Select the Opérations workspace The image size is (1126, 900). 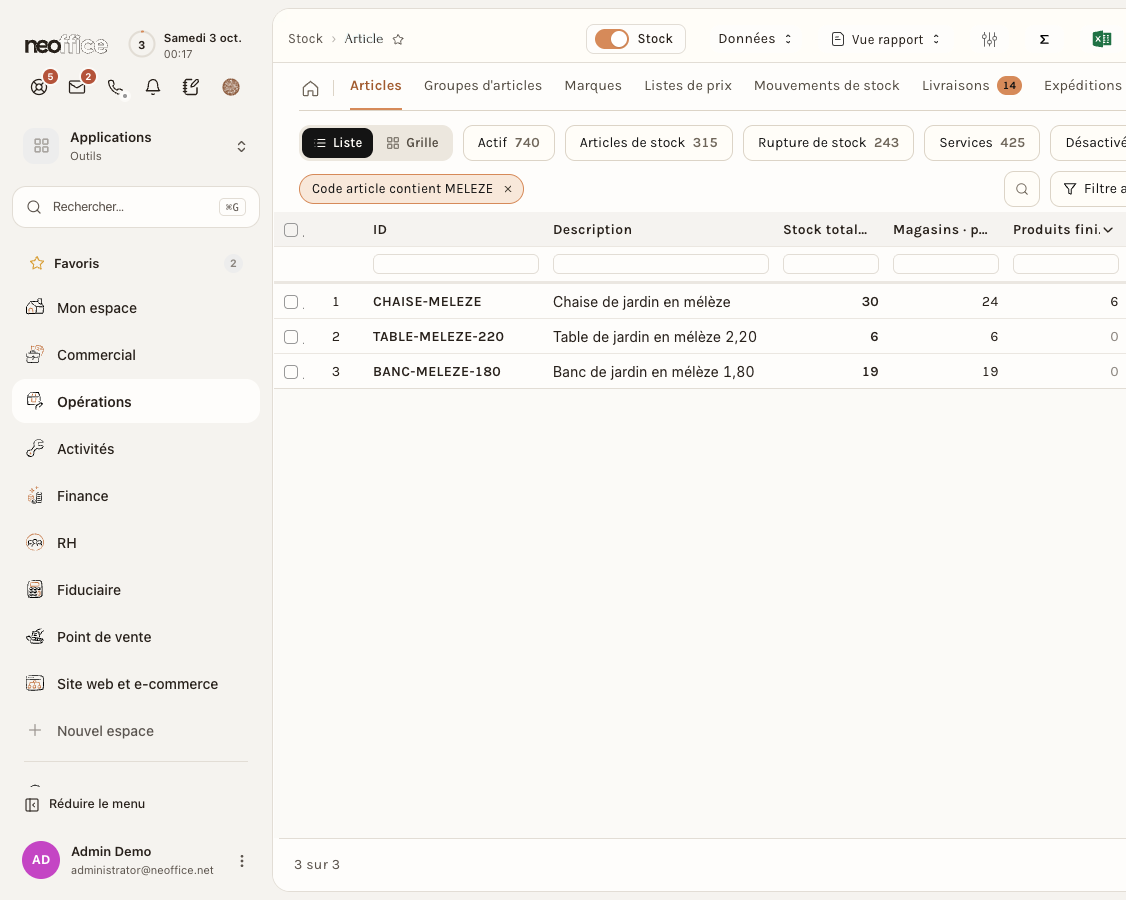point(136,402)
